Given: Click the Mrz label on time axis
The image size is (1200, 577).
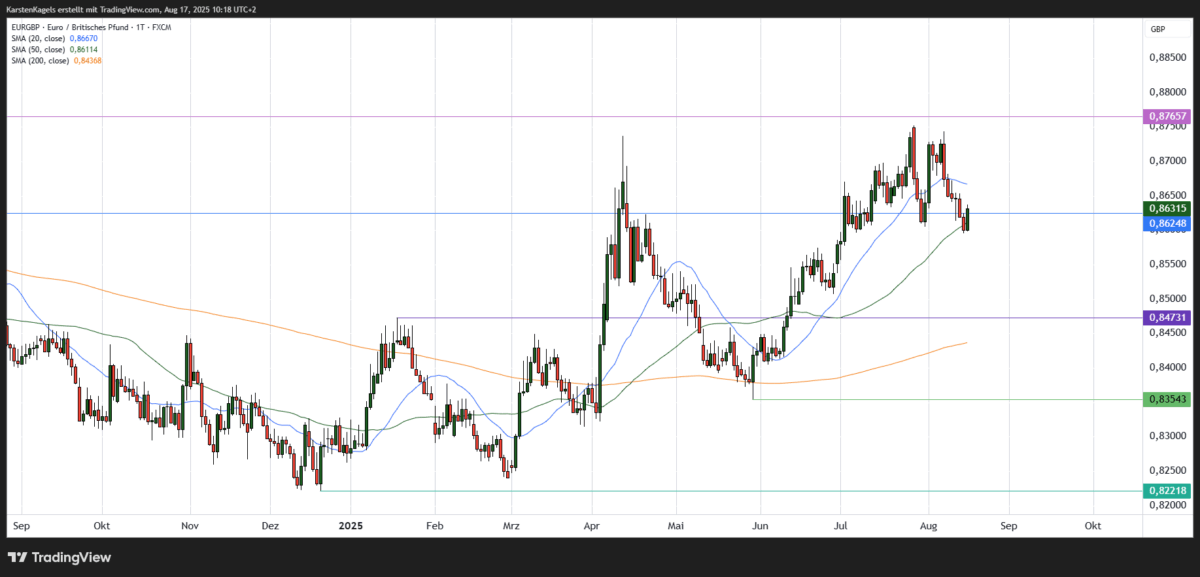Looking at the screenshot, I should [x=511, y=524].
